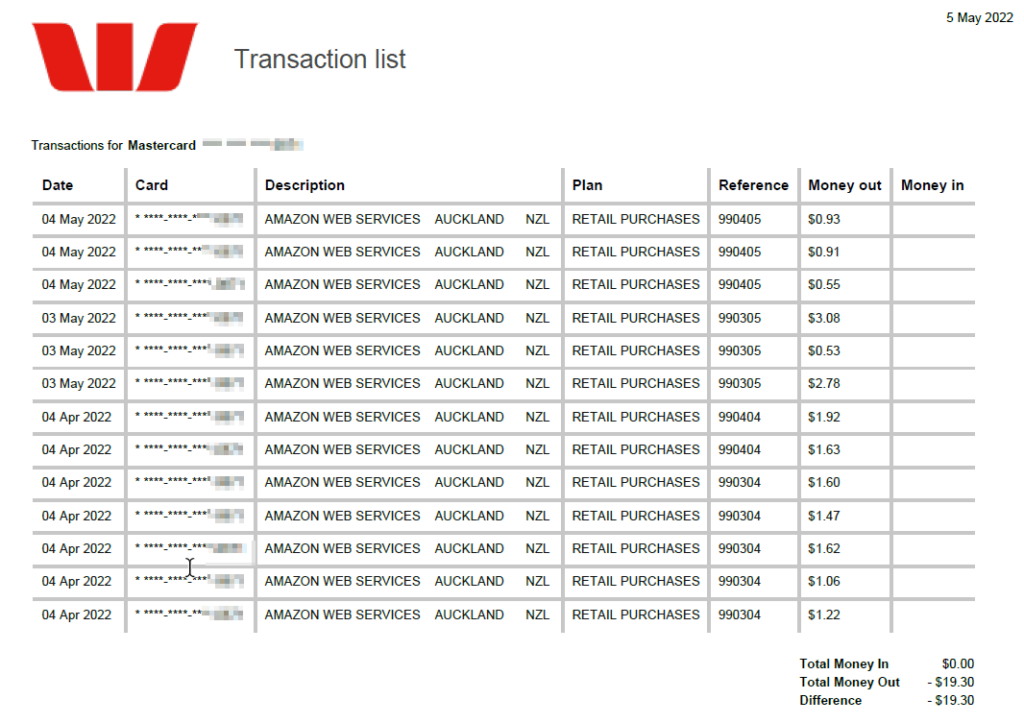This screenshot has width=1024, height=723.
Task: Click reference 990404 in the $1.63 row
Action: pyautogui.click(x=739, y=449)
